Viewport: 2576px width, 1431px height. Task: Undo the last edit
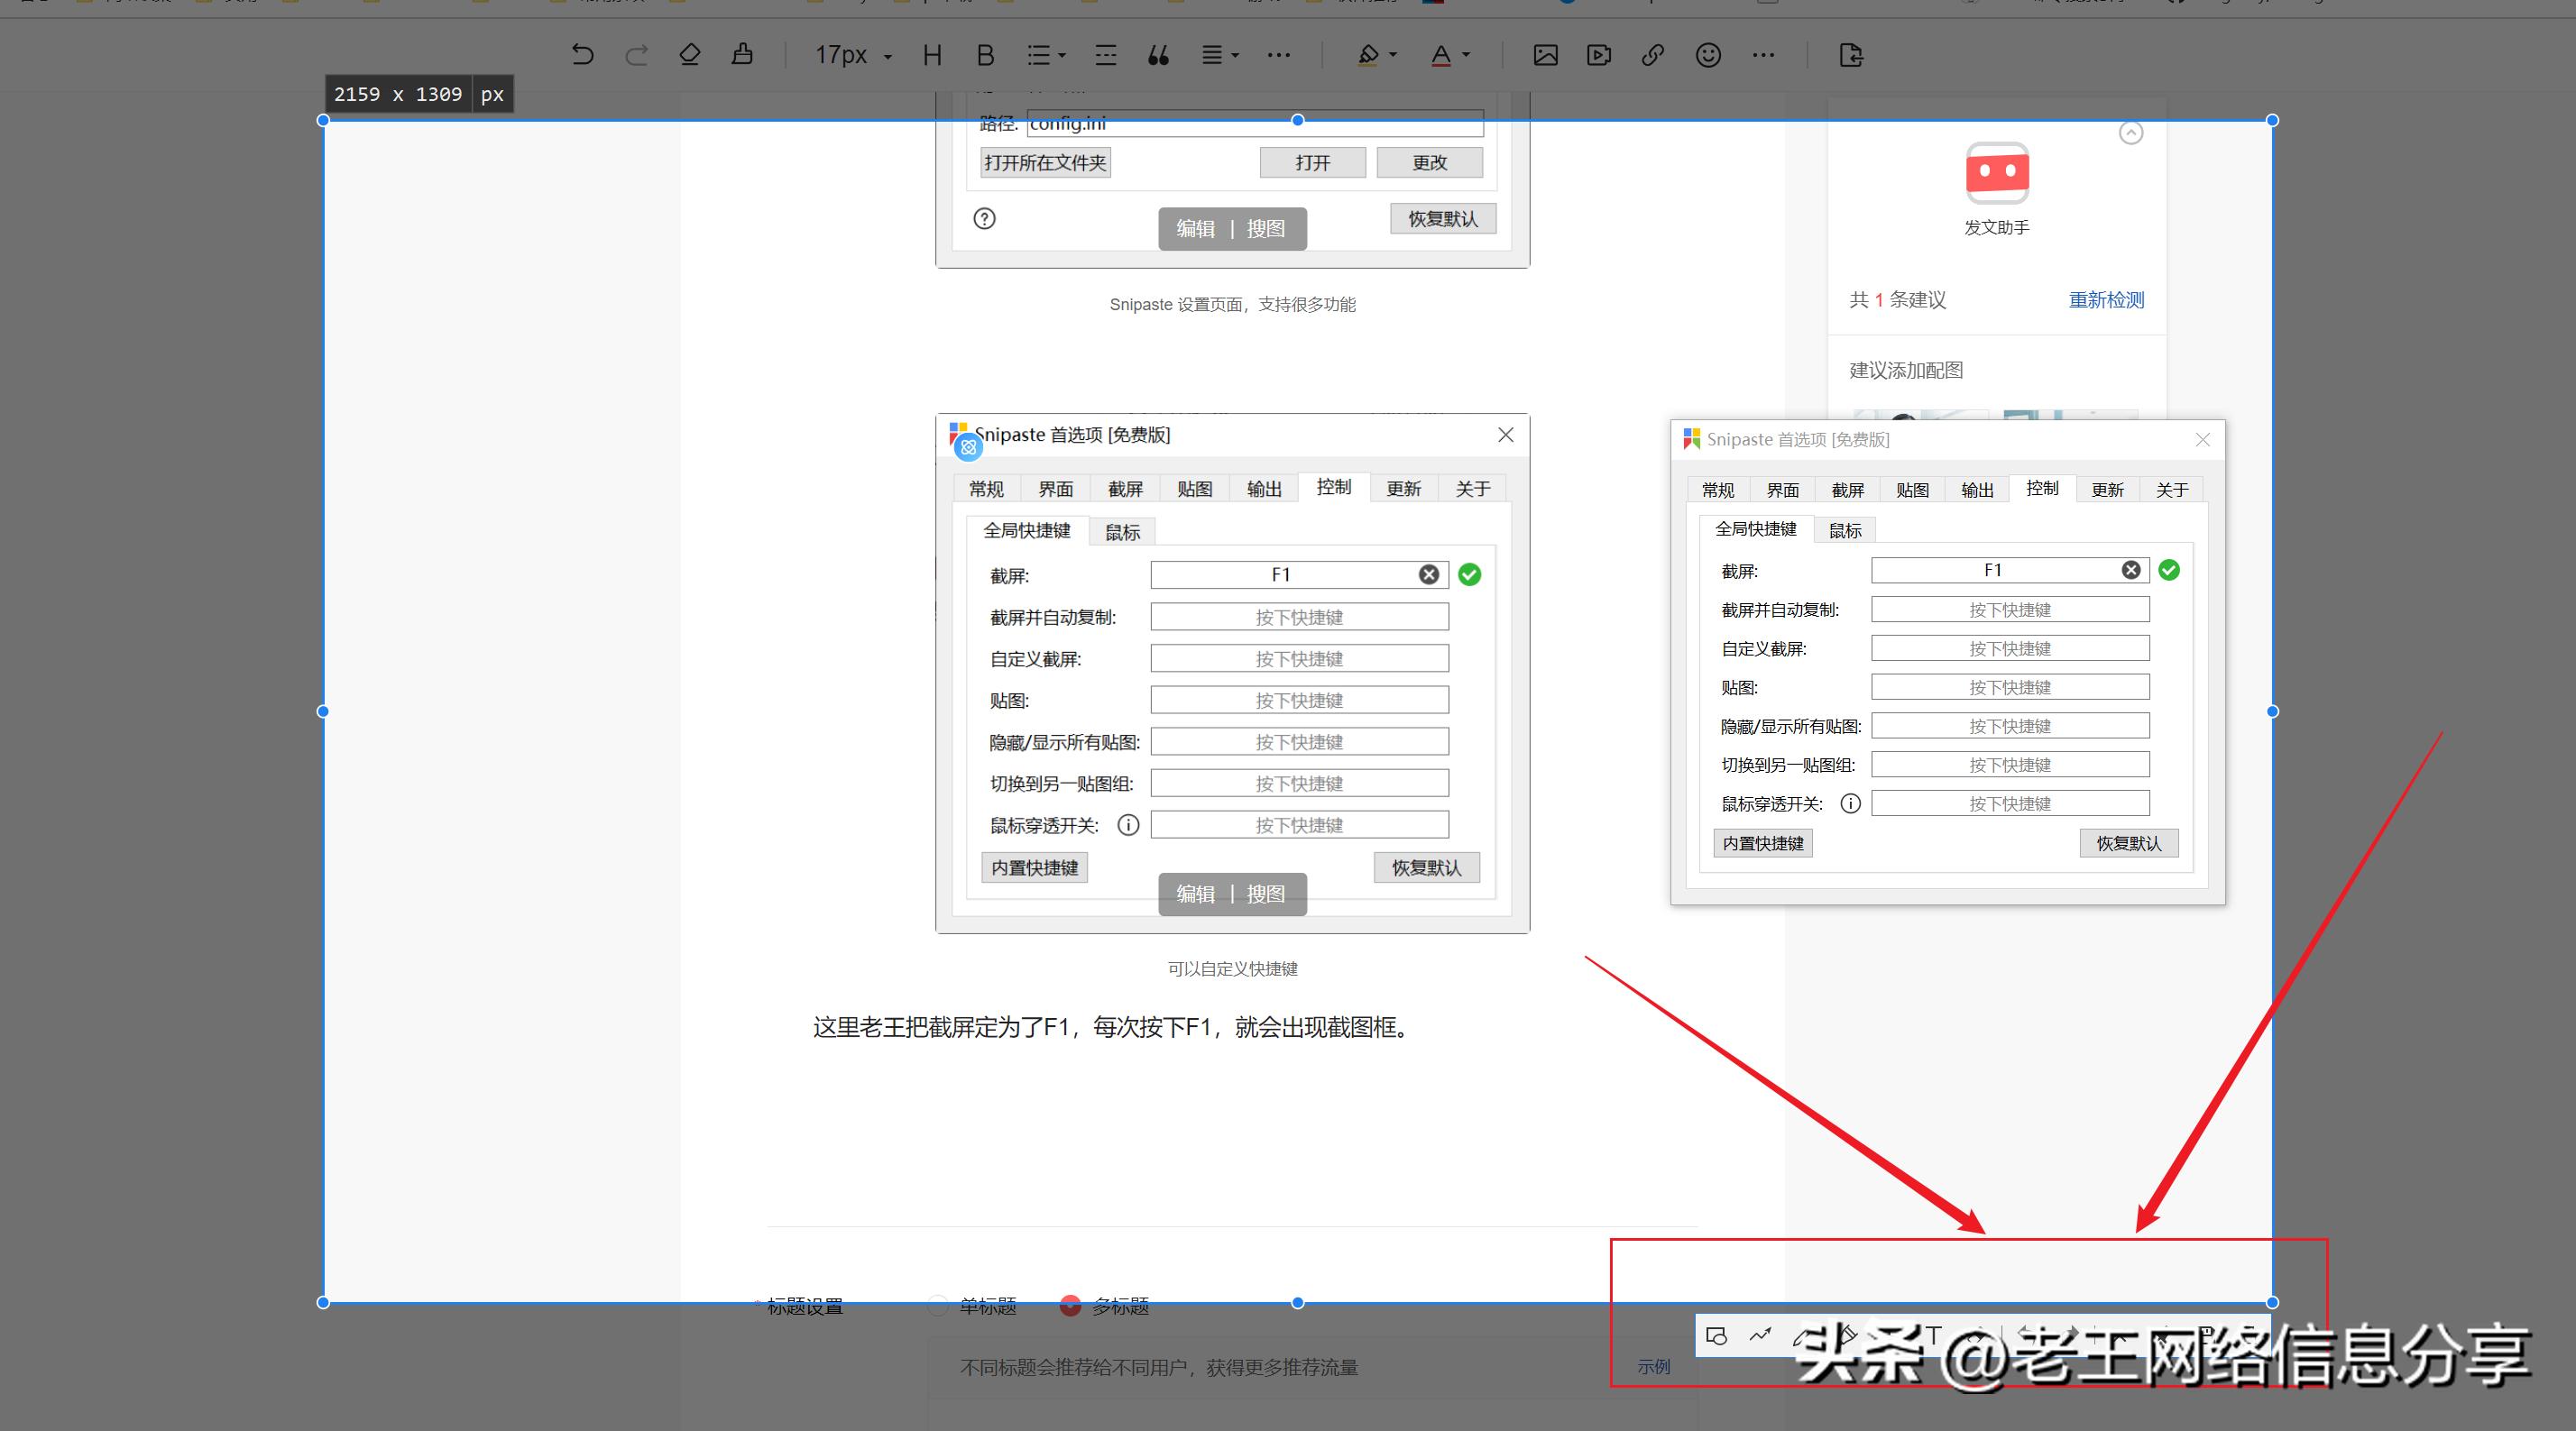click(584, 55)
